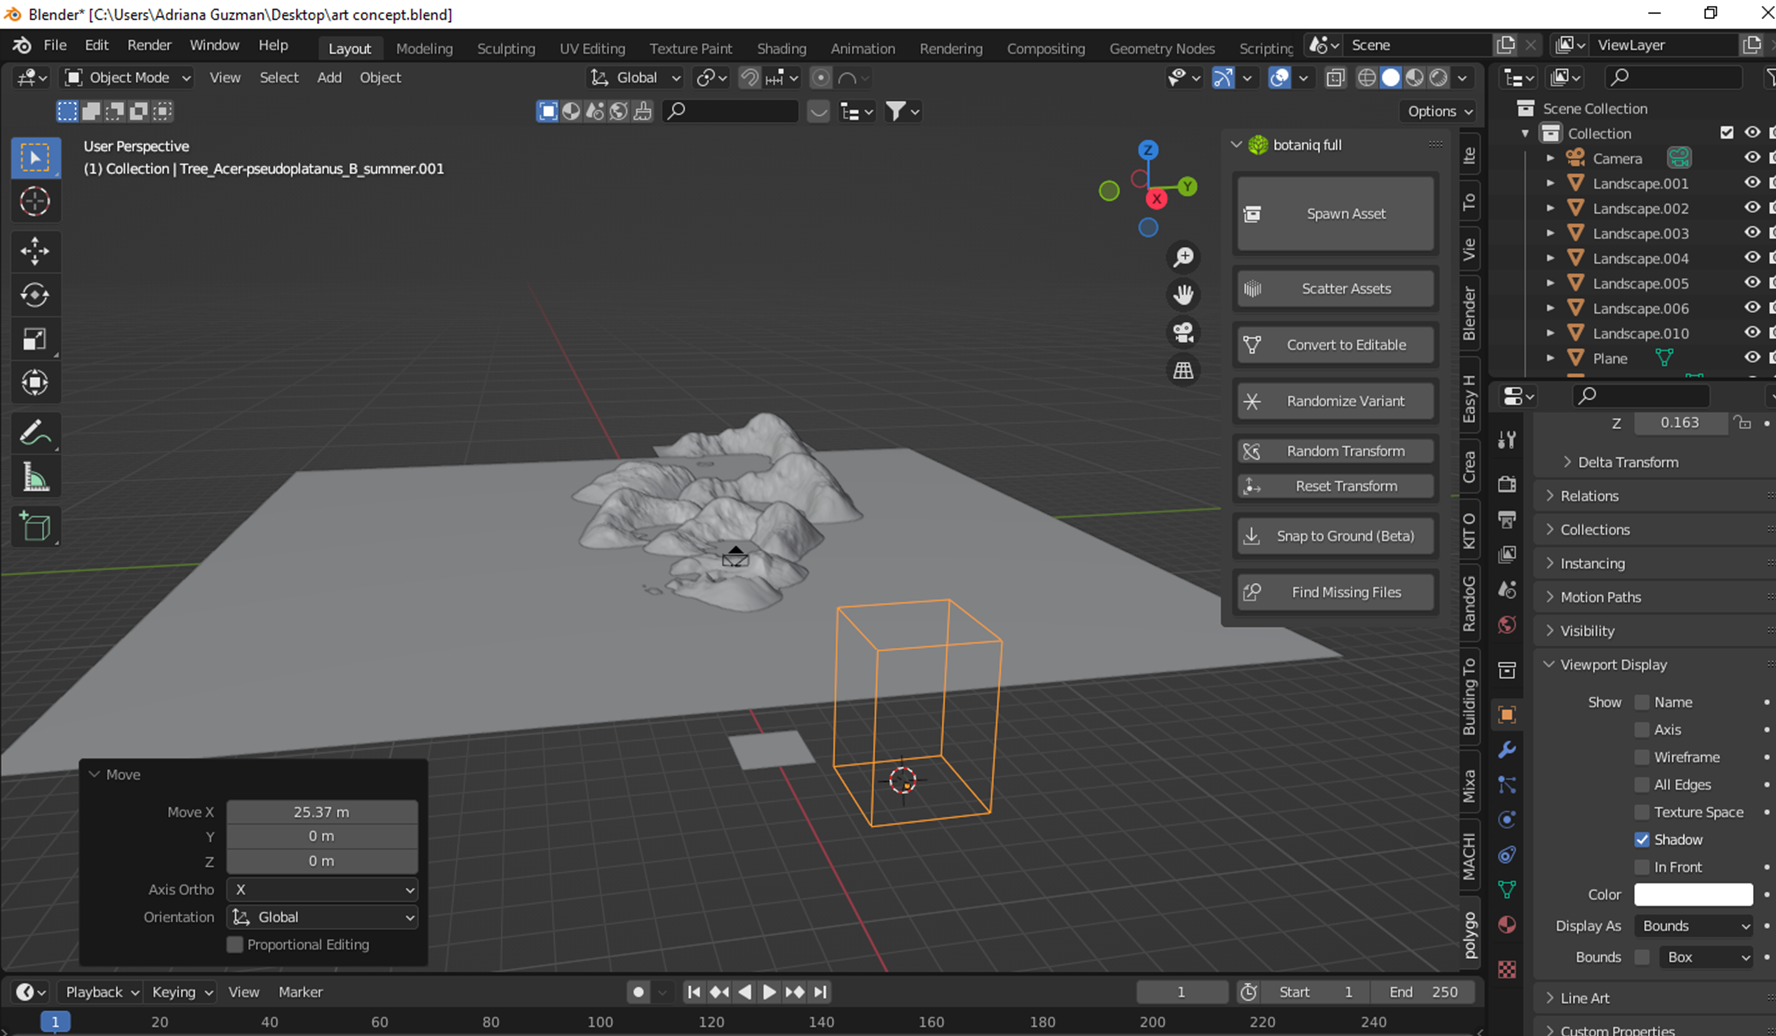
Task: Open the Object properties tab icon
Action: (1507, 715)
